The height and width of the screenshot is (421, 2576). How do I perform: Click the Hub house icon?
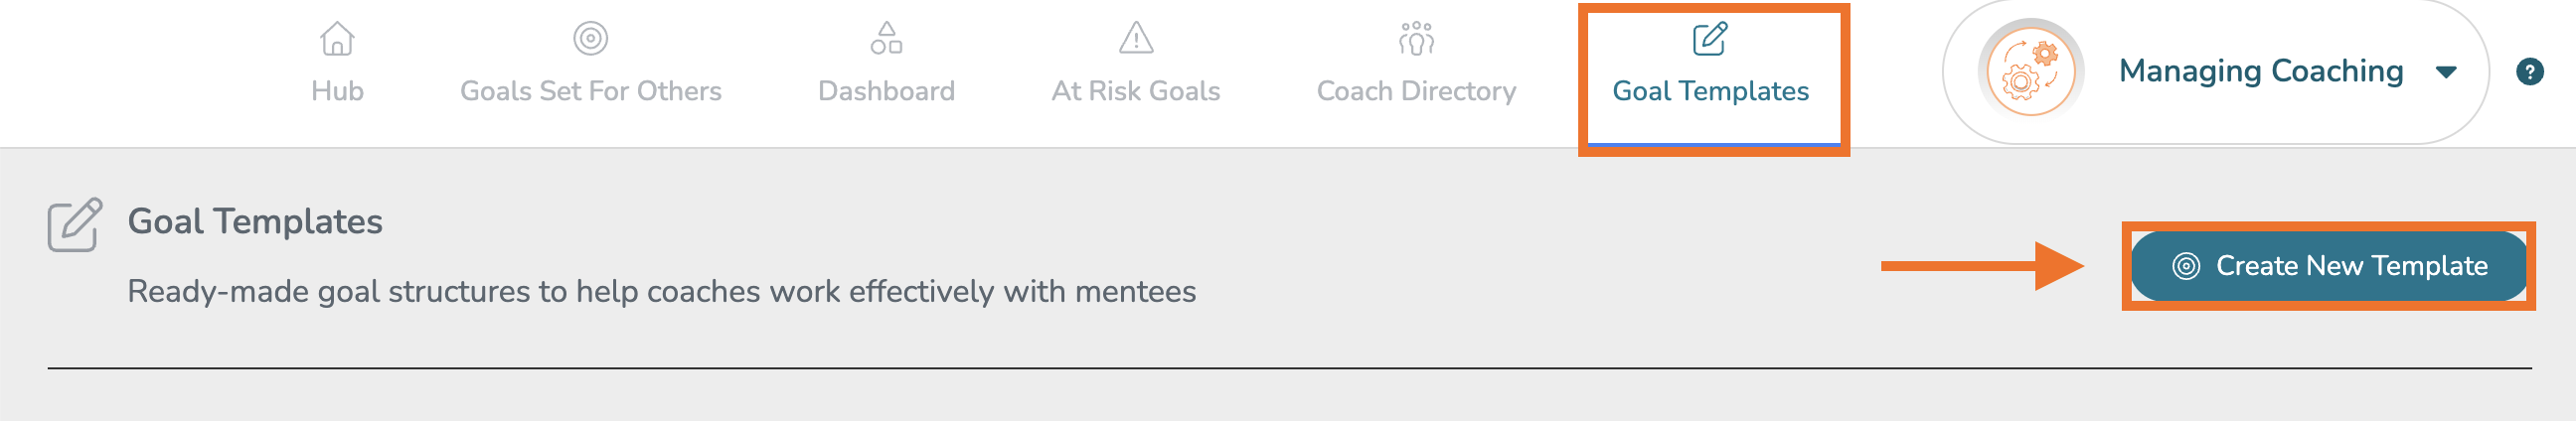coord(337,39)
